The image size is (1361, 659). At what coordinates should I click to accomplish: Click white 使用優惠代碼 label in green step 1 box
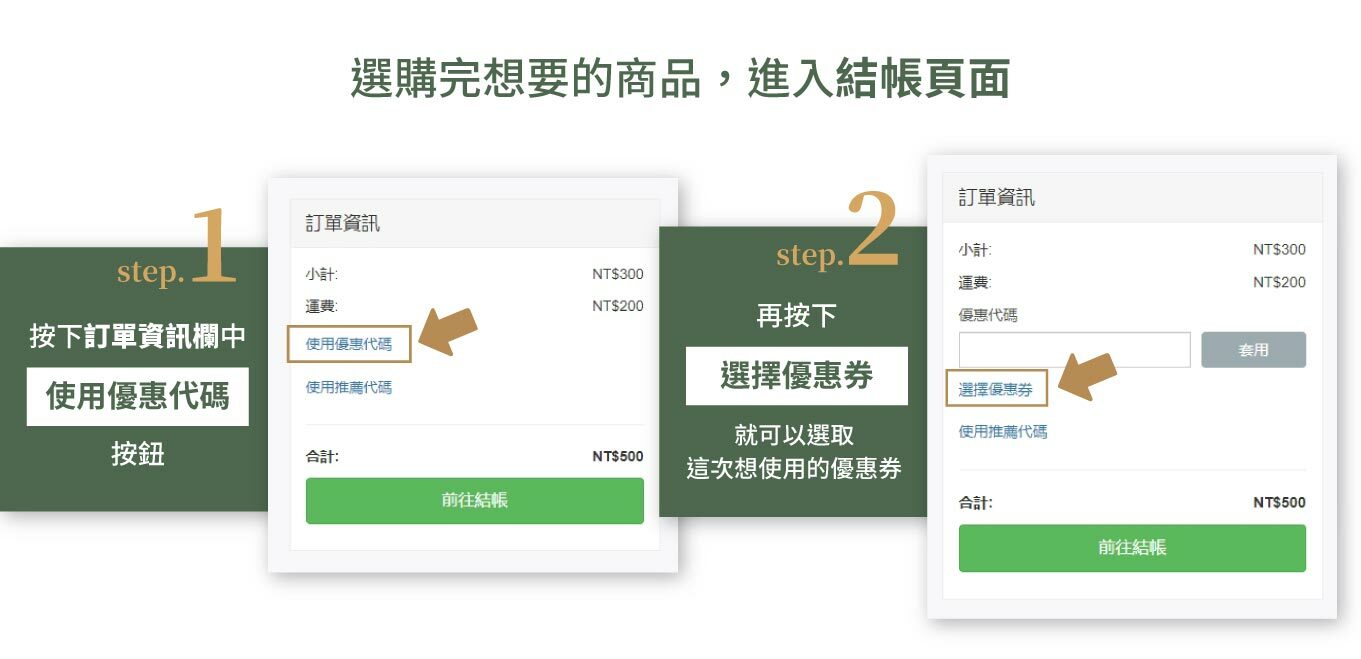coord(137,396)
